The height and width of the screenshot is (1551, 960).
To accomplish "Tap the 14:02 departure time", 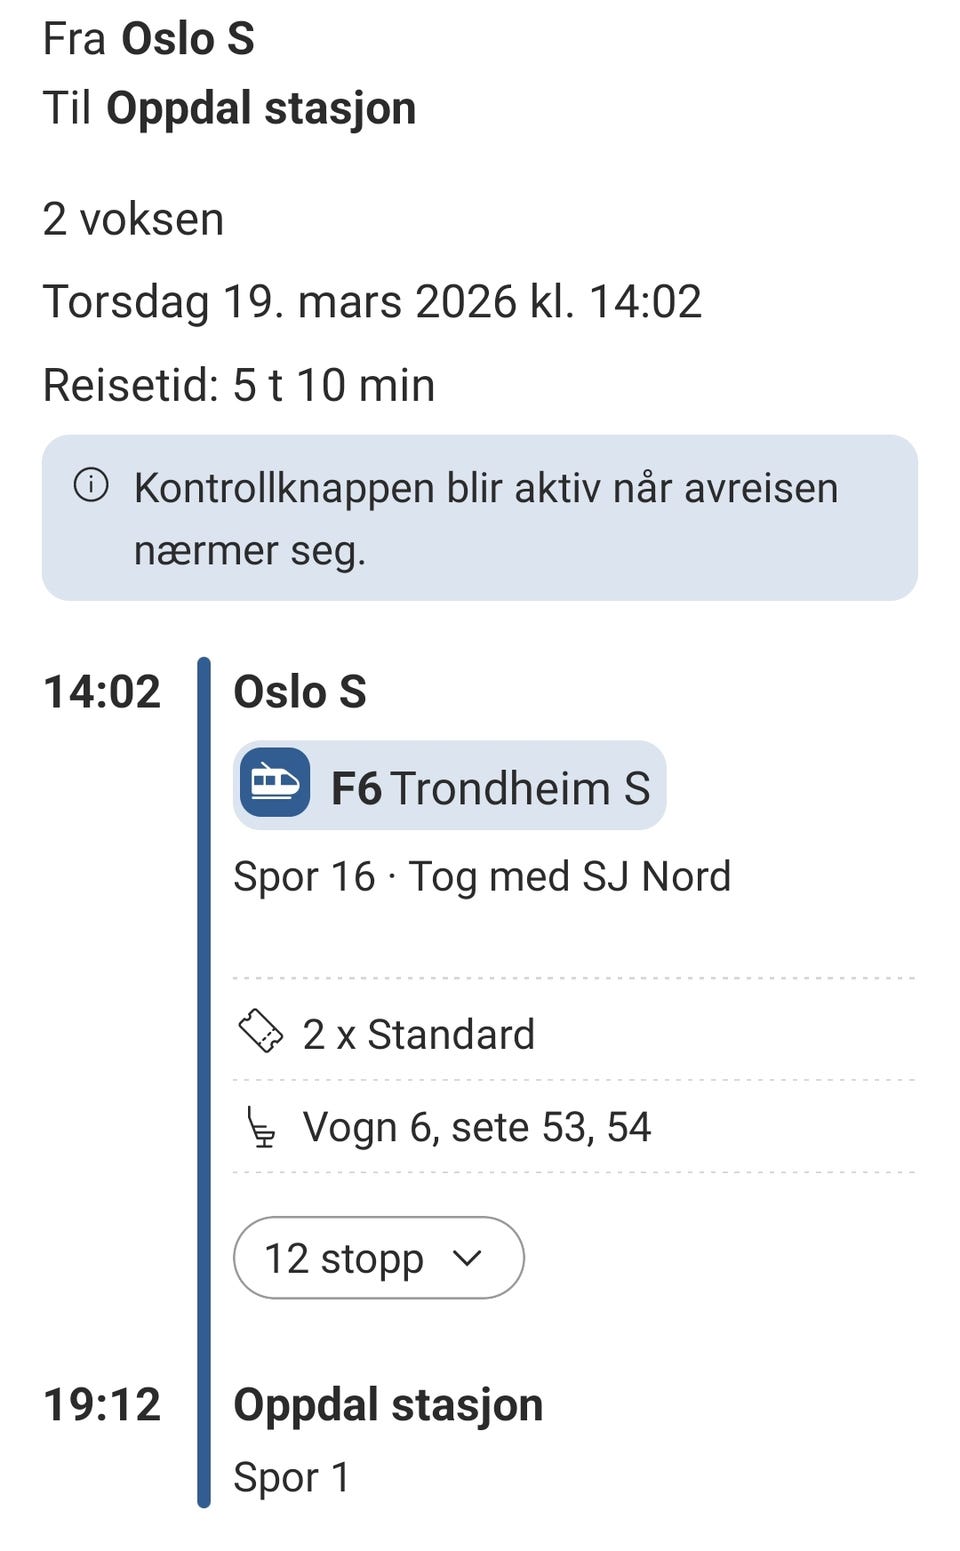I will 102,692.
